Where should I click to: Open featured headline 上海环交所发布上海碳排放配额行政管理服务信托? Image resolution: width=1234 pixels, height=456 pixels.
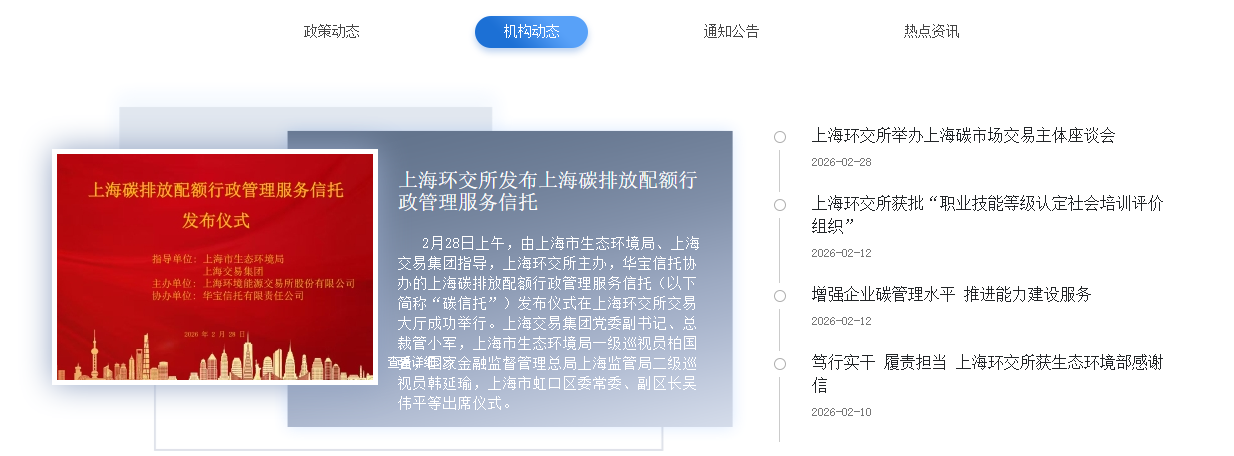pyautogui.click(x=547, y=191)
